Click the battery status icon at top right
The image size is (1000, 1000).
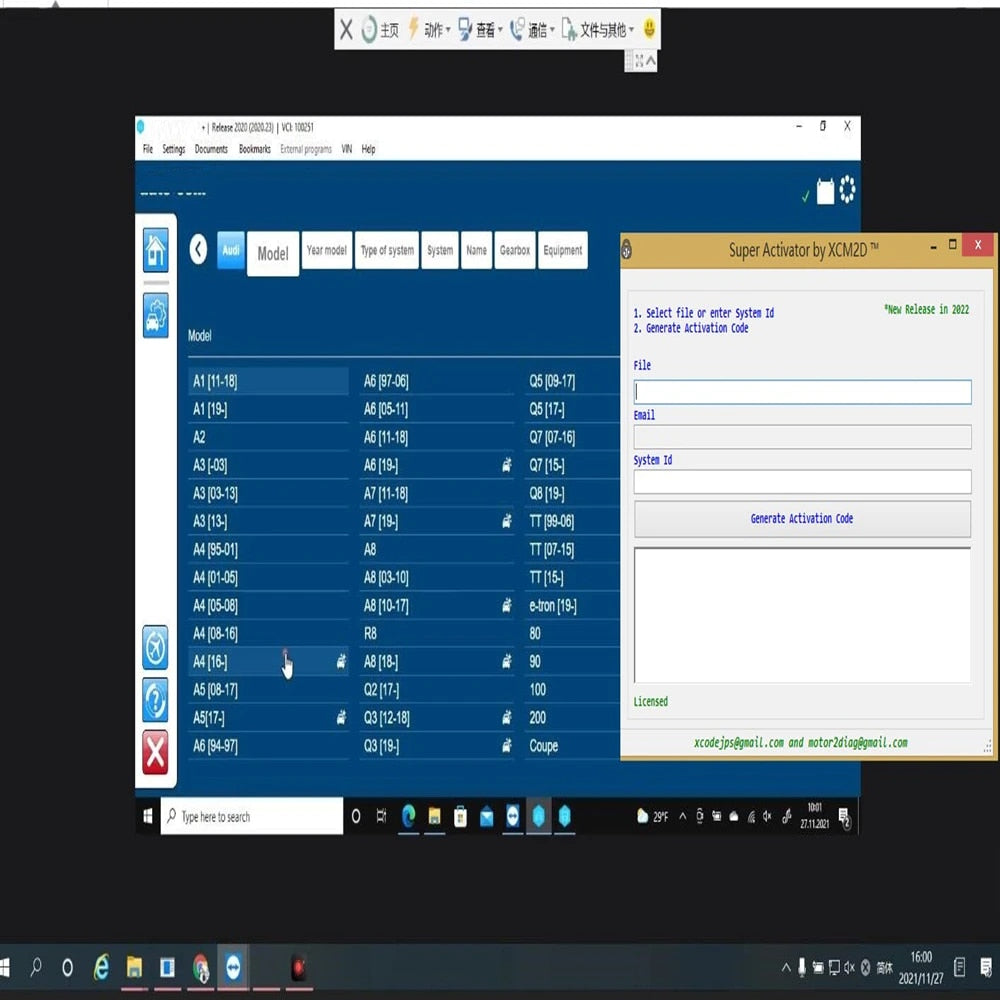[x=828, y=189]
